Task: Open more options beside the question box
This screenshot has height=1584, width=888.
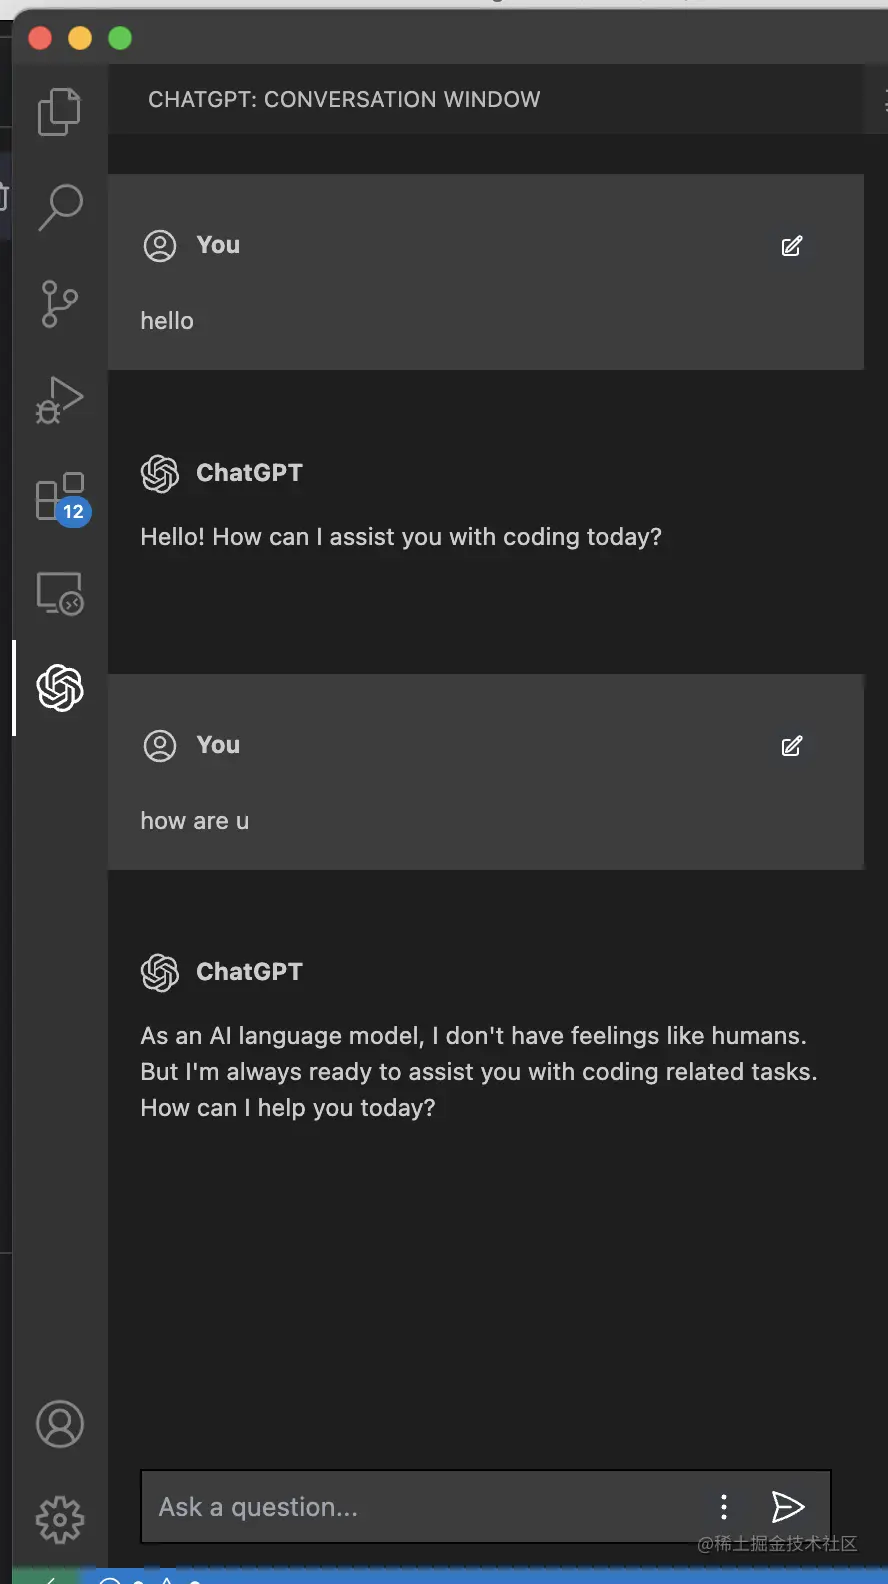Action: (x=724, y=1507)
